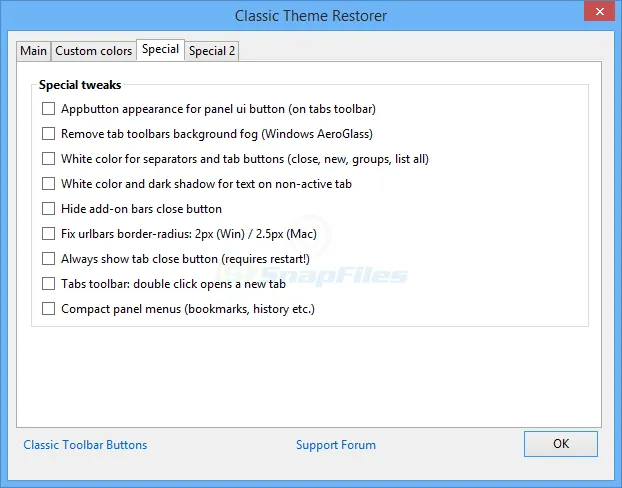Check Tabs toolbar double click opens new tab

point(48,284)
